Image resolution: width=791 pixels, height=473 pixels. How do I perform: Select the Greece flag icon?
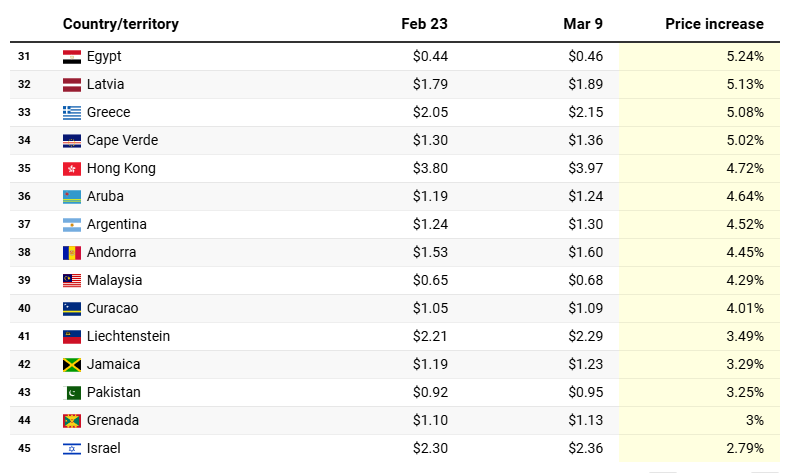pos(72,112)
